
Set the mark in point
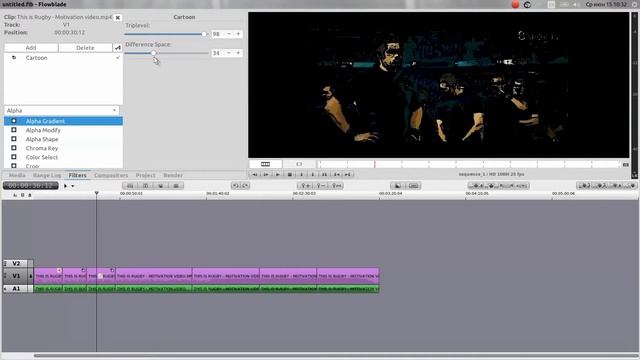pos(302,174)
